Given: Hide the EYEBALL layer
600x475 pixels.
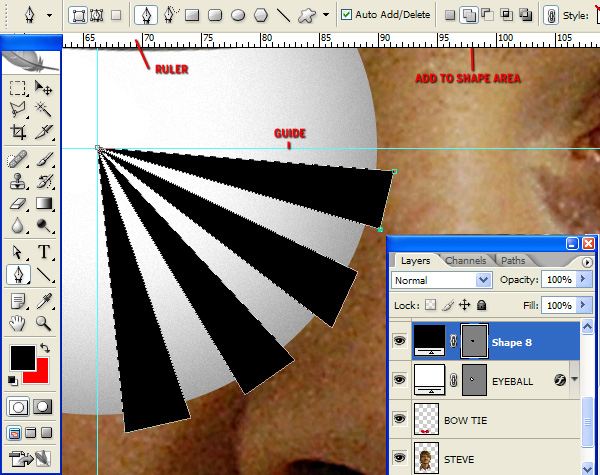Looking at the screenshot, I should 400,380.
